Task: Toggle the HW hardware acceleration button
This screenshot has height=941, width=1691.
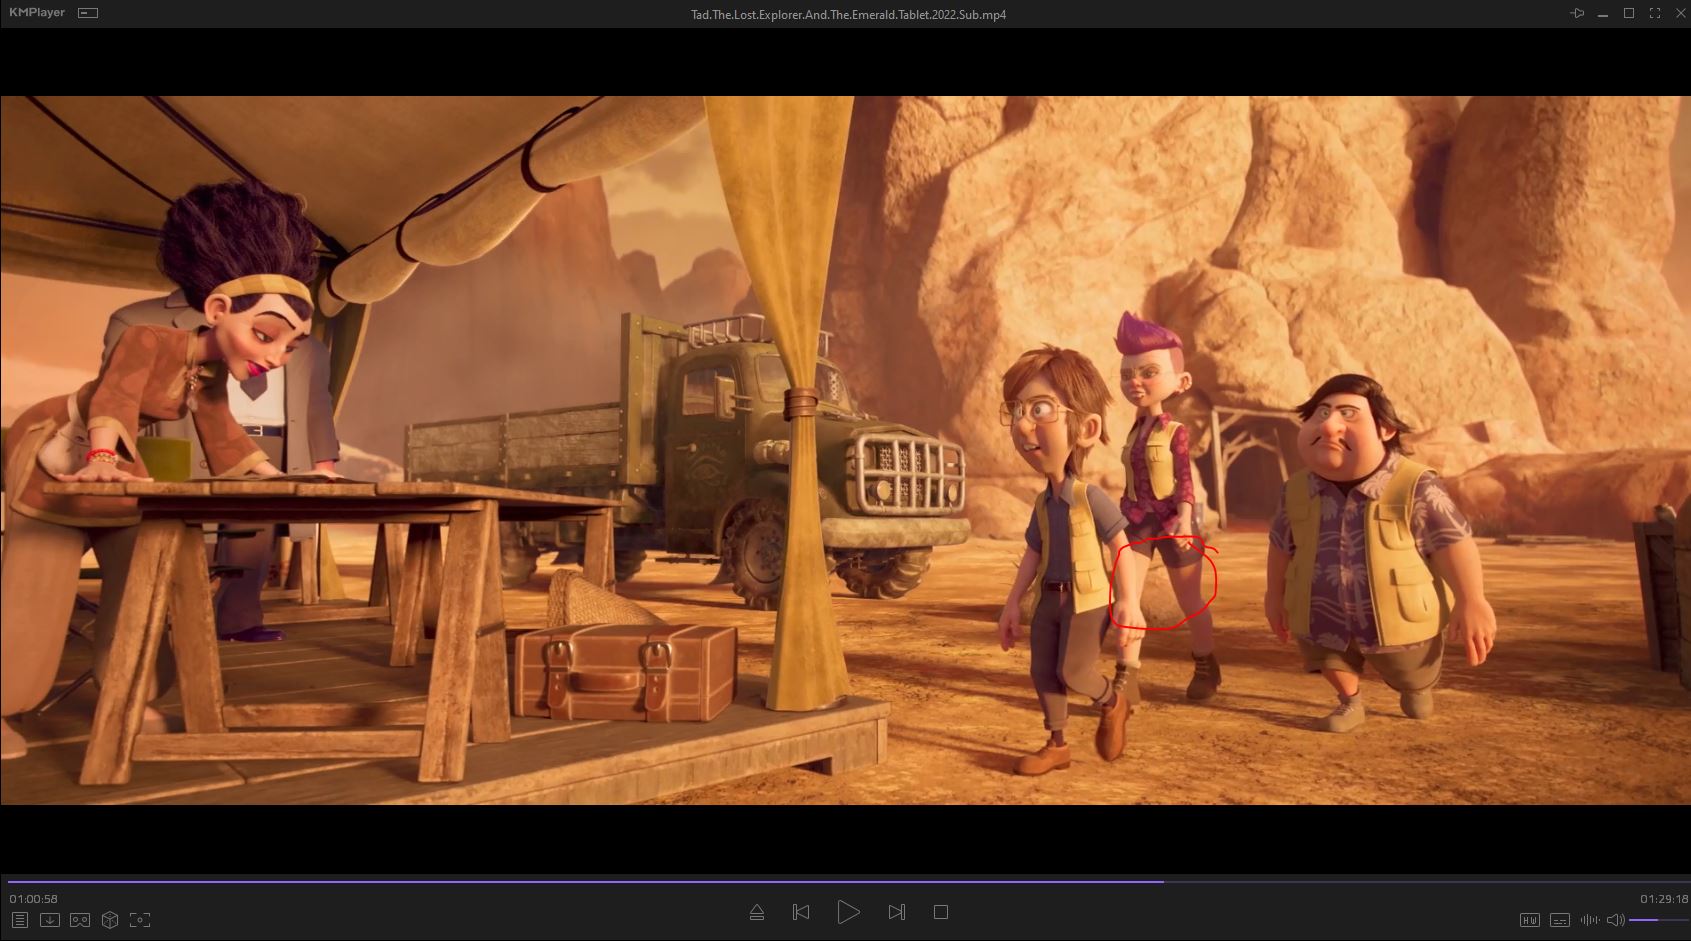Action: [x=1529, y=920]
